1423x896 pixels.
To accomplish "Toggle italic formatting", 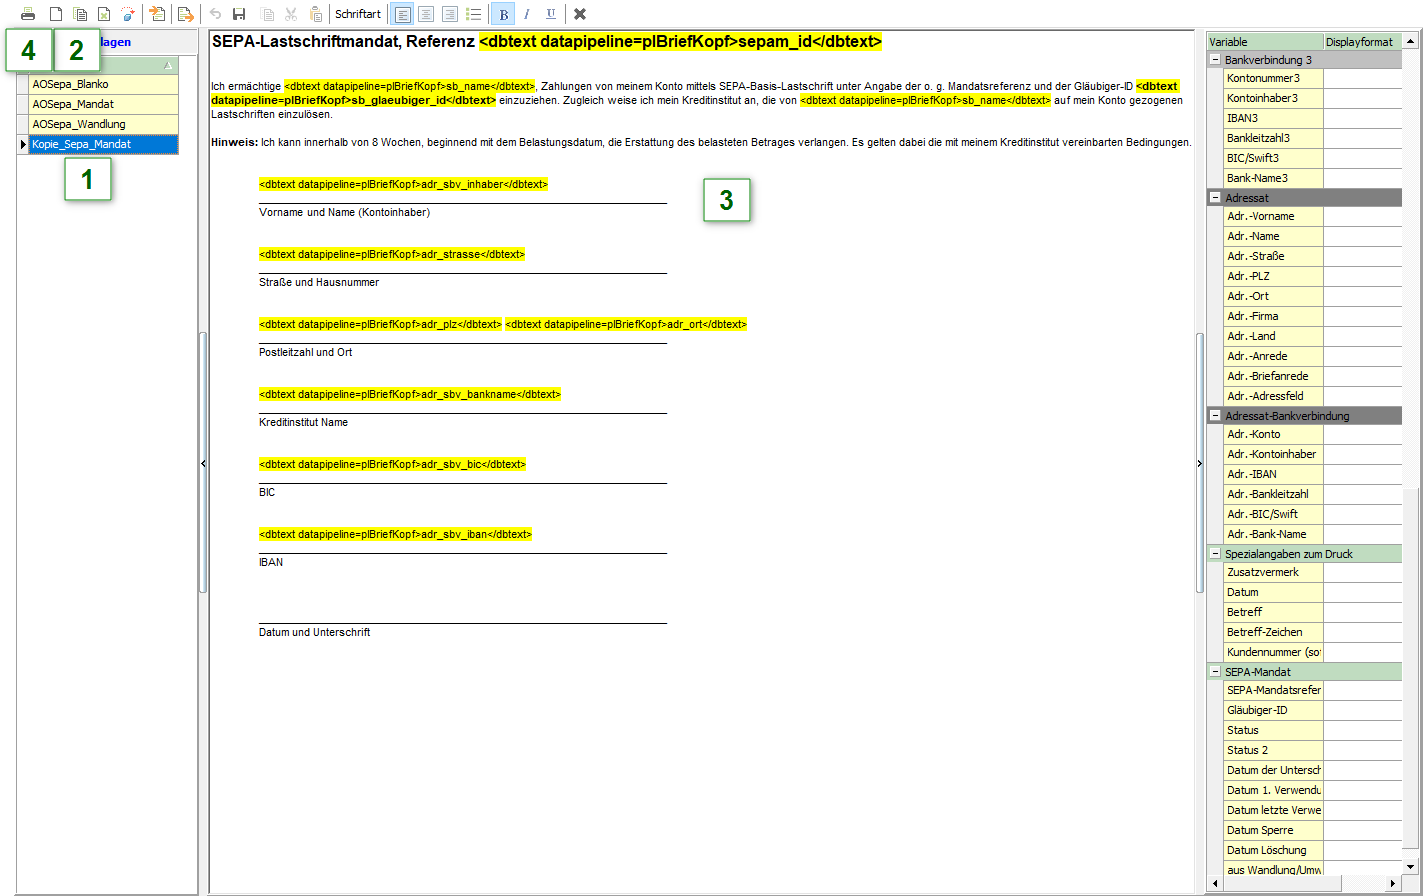I will tap(527, 14).
